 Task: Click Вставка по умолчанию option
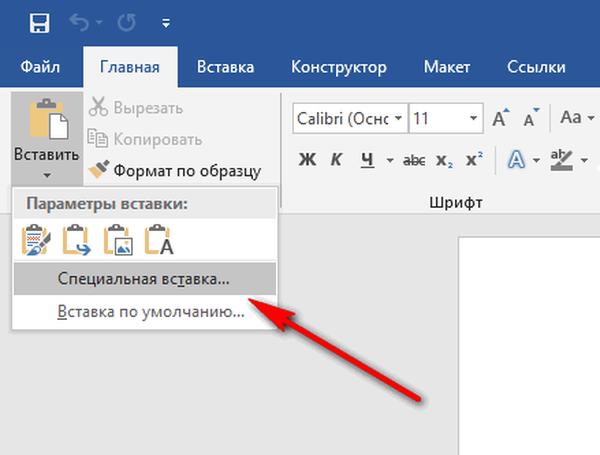[x=150, y=312]
